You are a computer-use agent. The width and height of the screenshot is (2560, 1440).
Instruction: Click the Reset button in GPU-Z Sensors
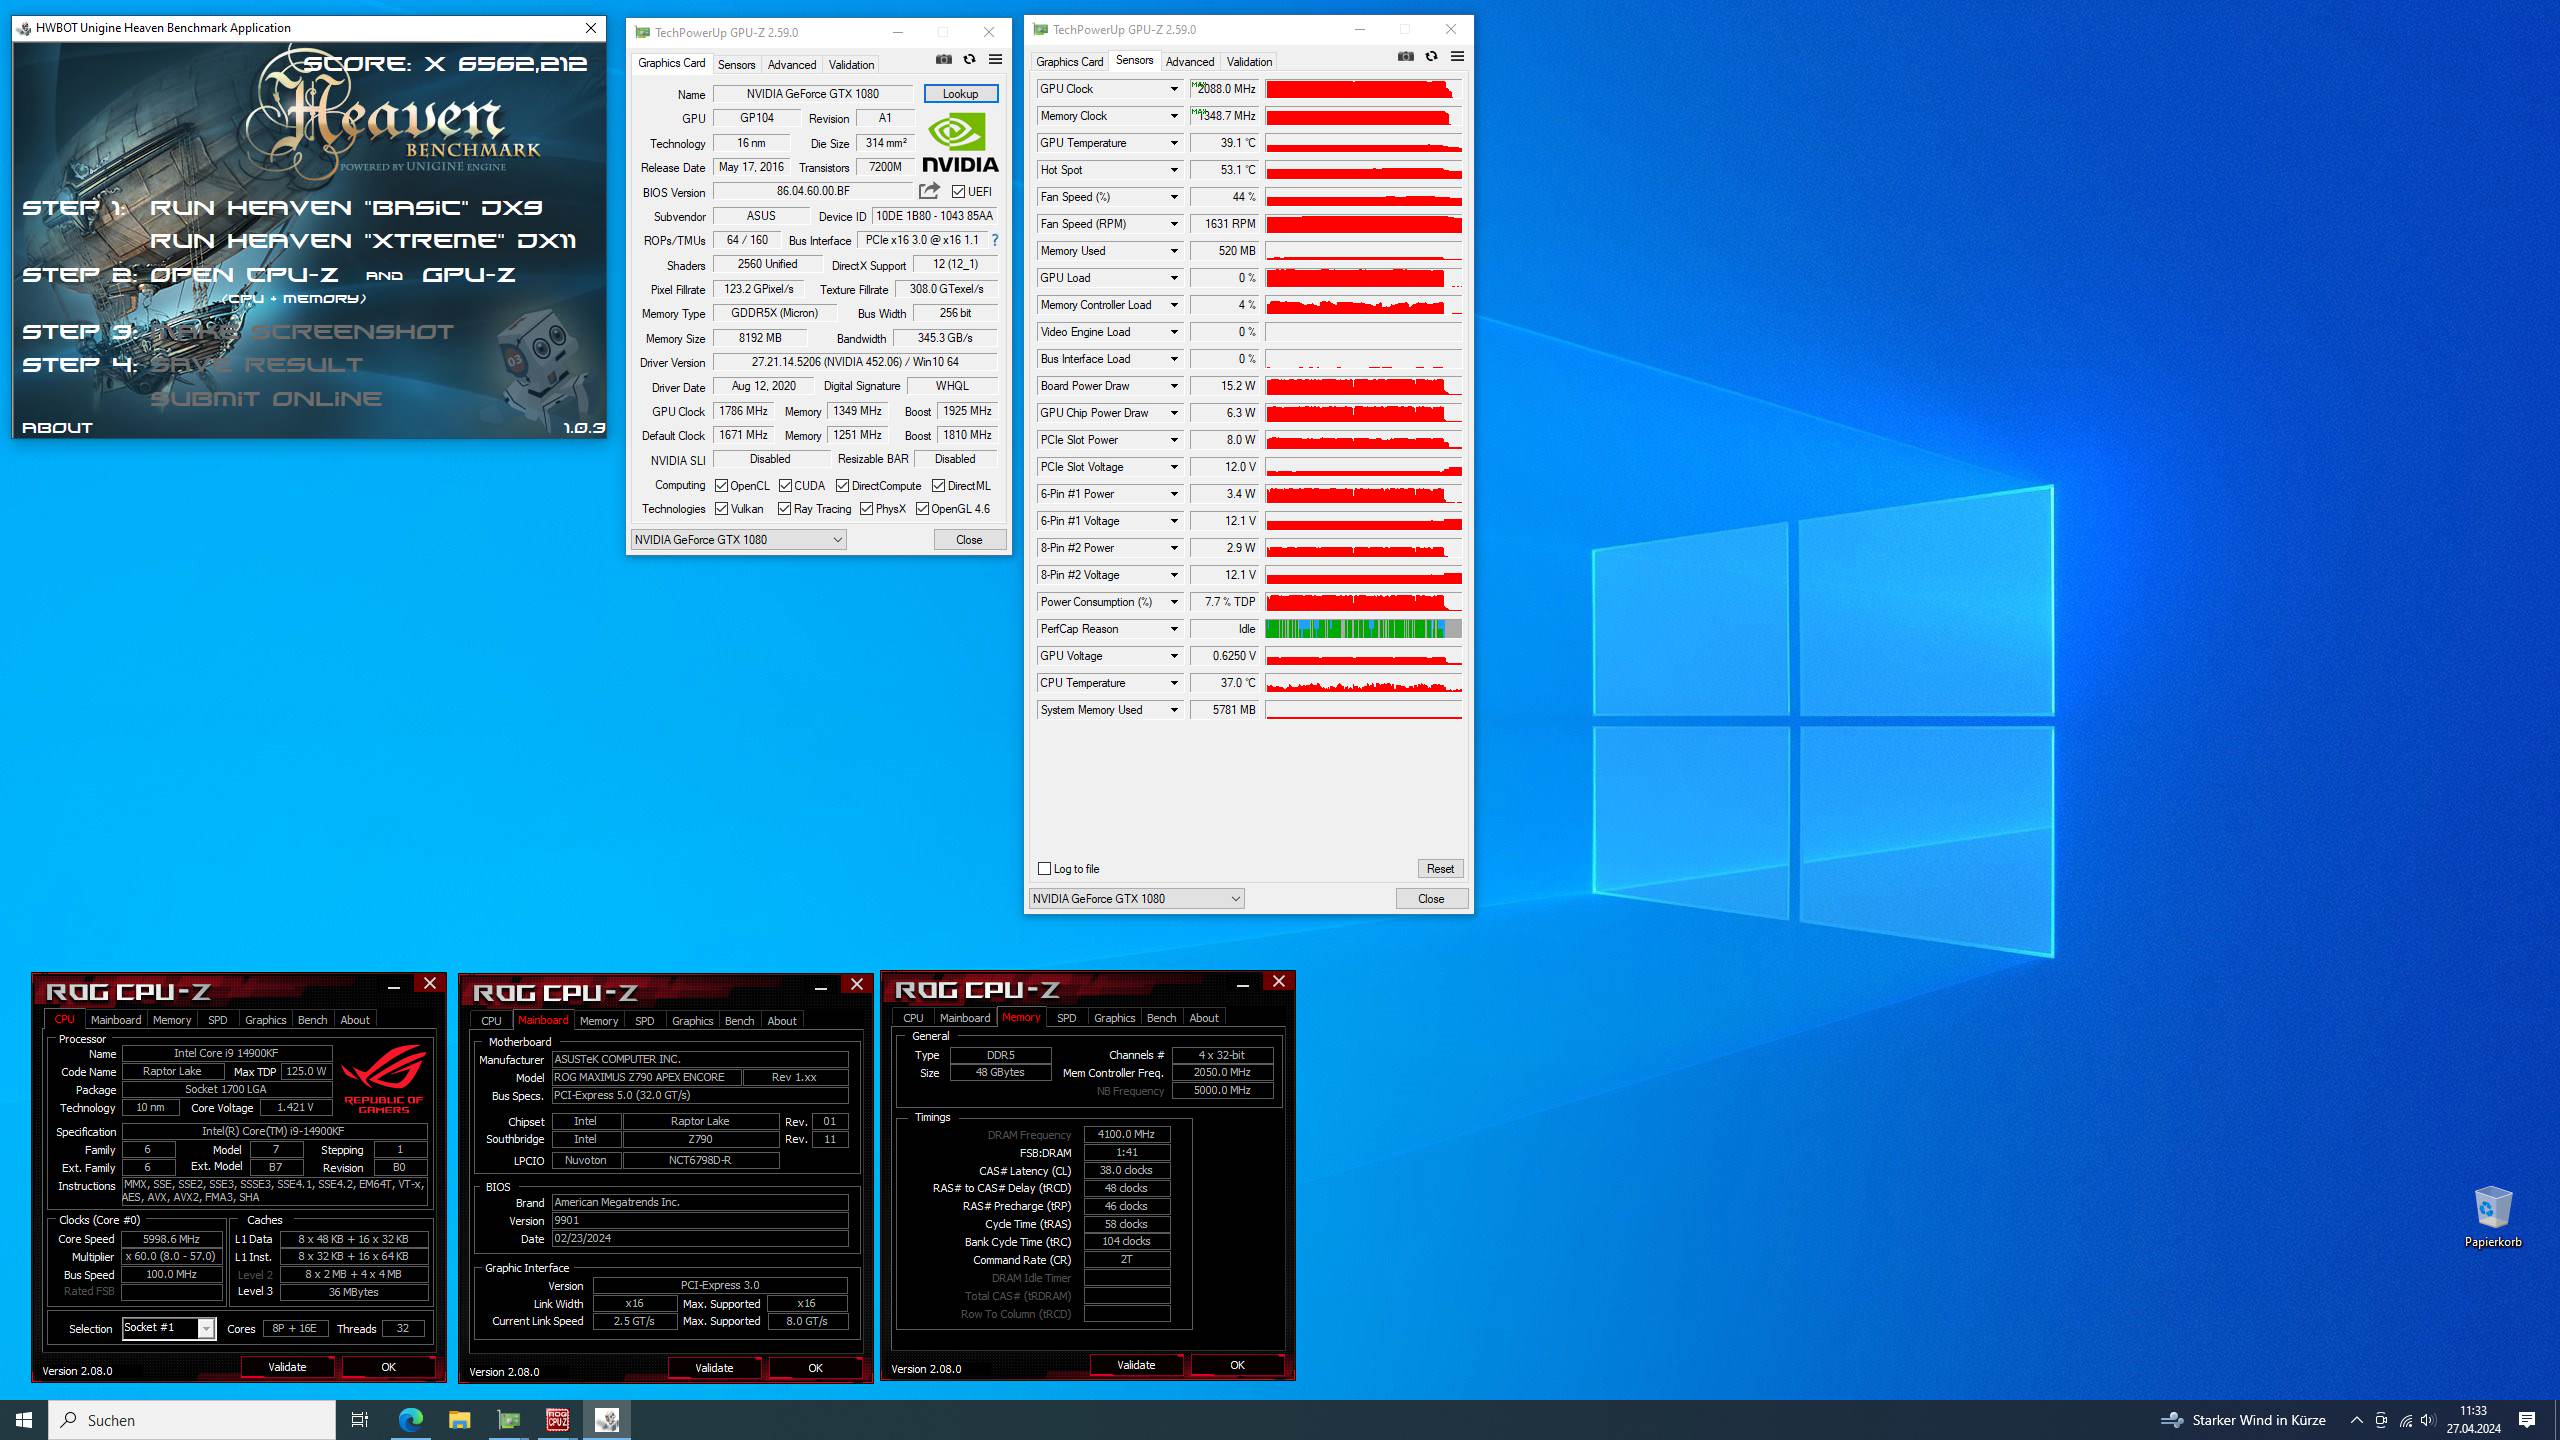[1440, 869]
